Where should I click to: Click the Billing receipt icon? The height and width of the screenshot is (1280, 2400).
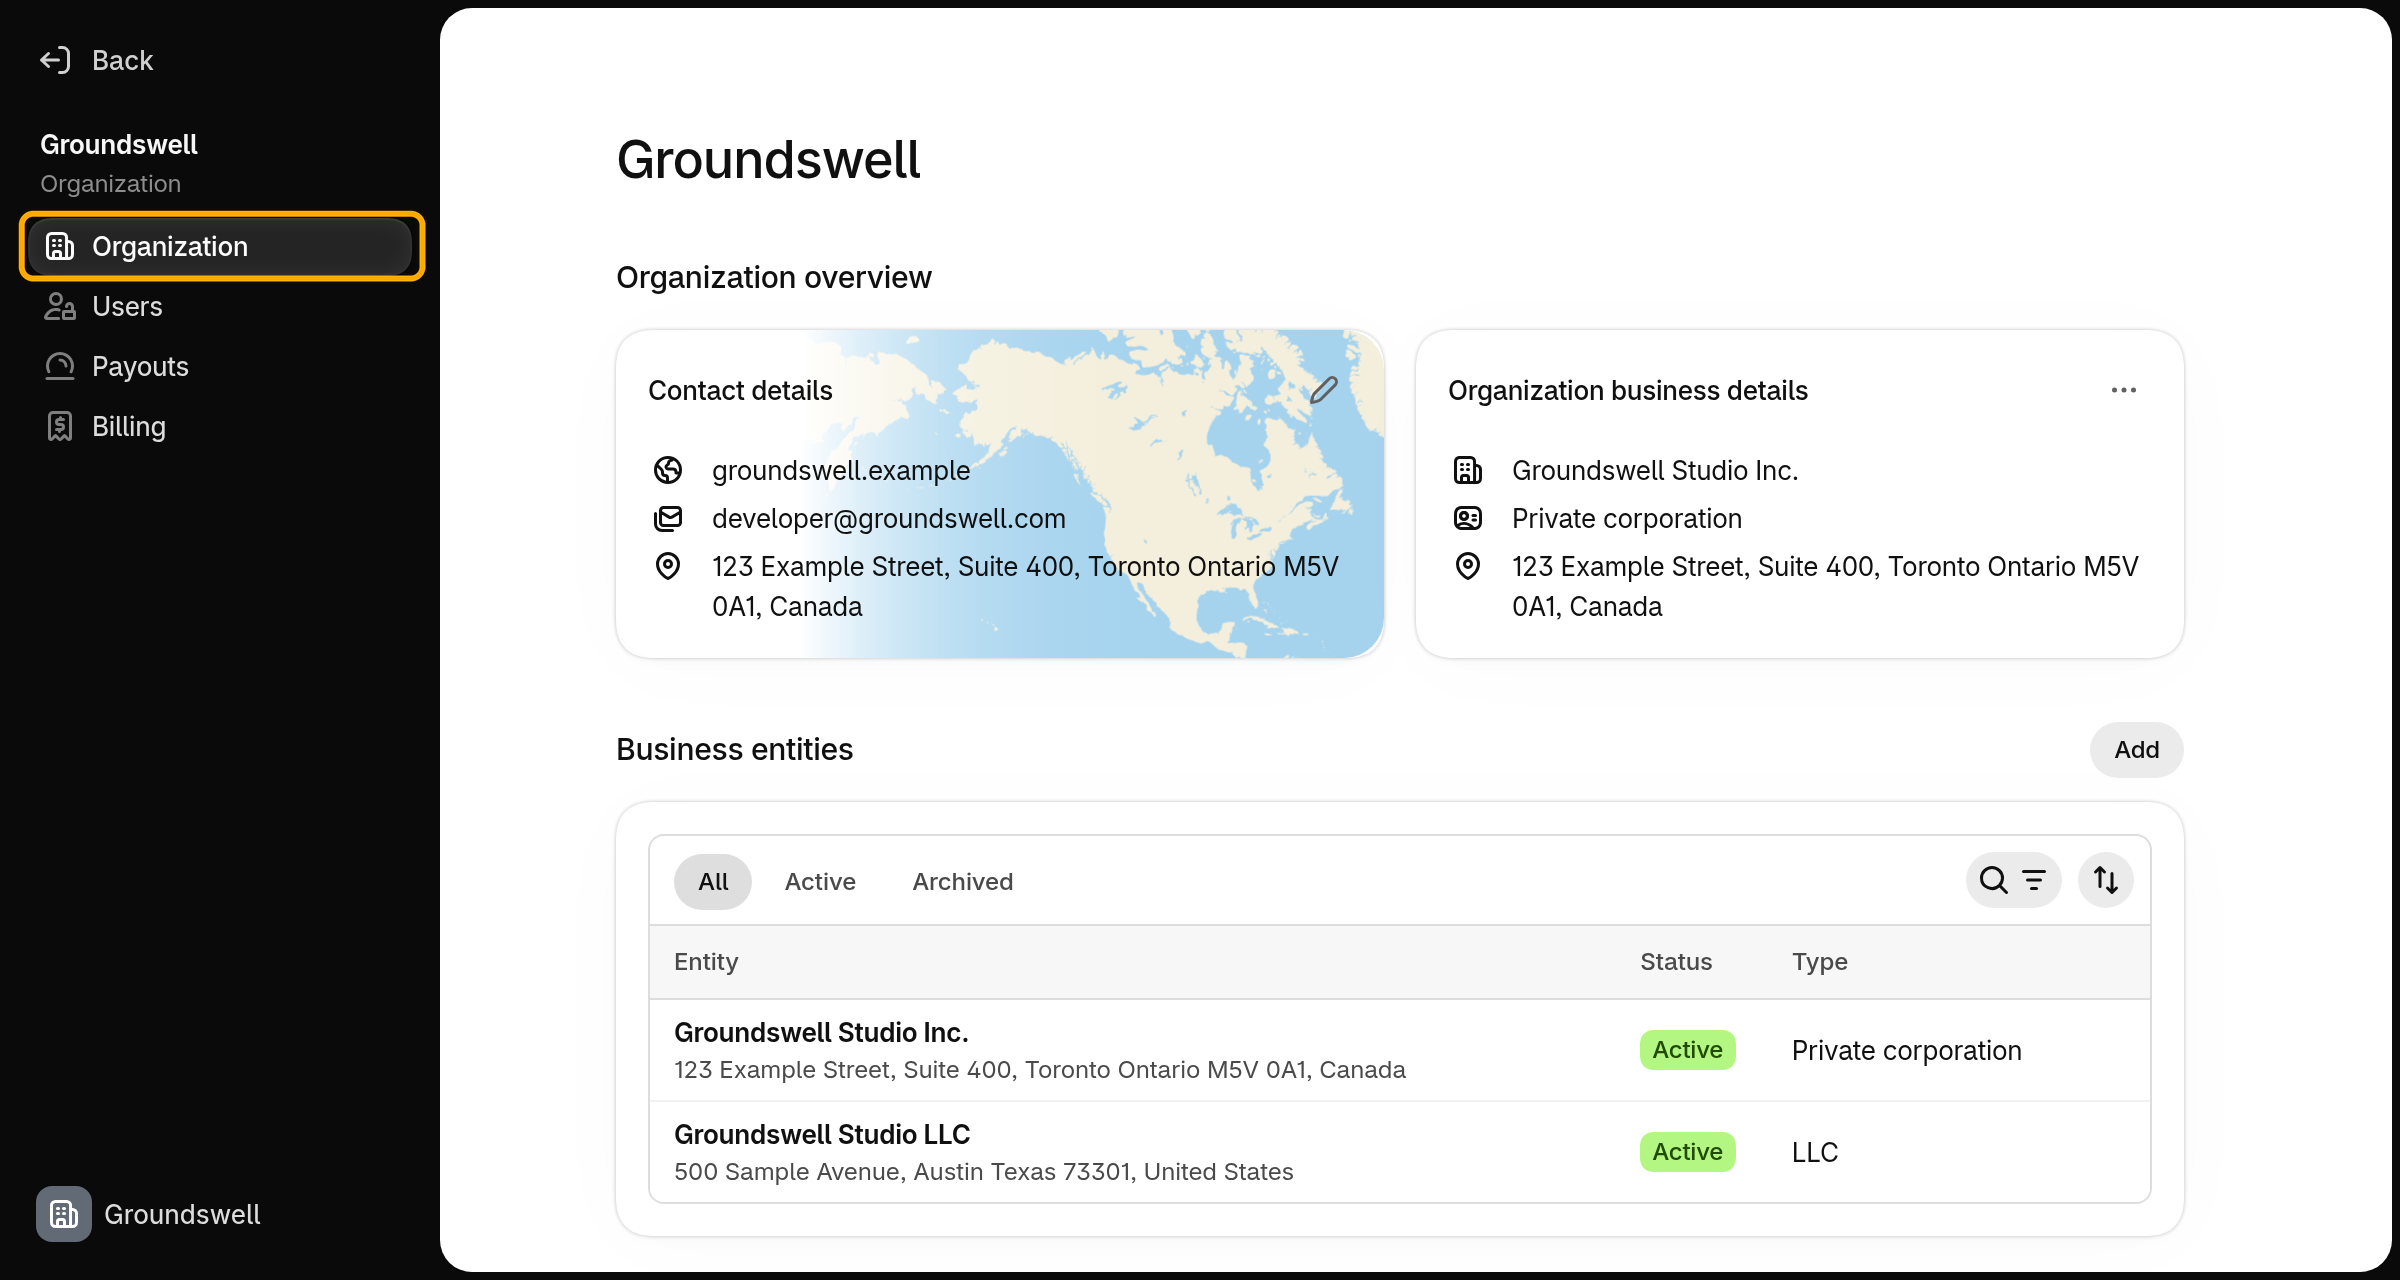(x=60, y=426)
